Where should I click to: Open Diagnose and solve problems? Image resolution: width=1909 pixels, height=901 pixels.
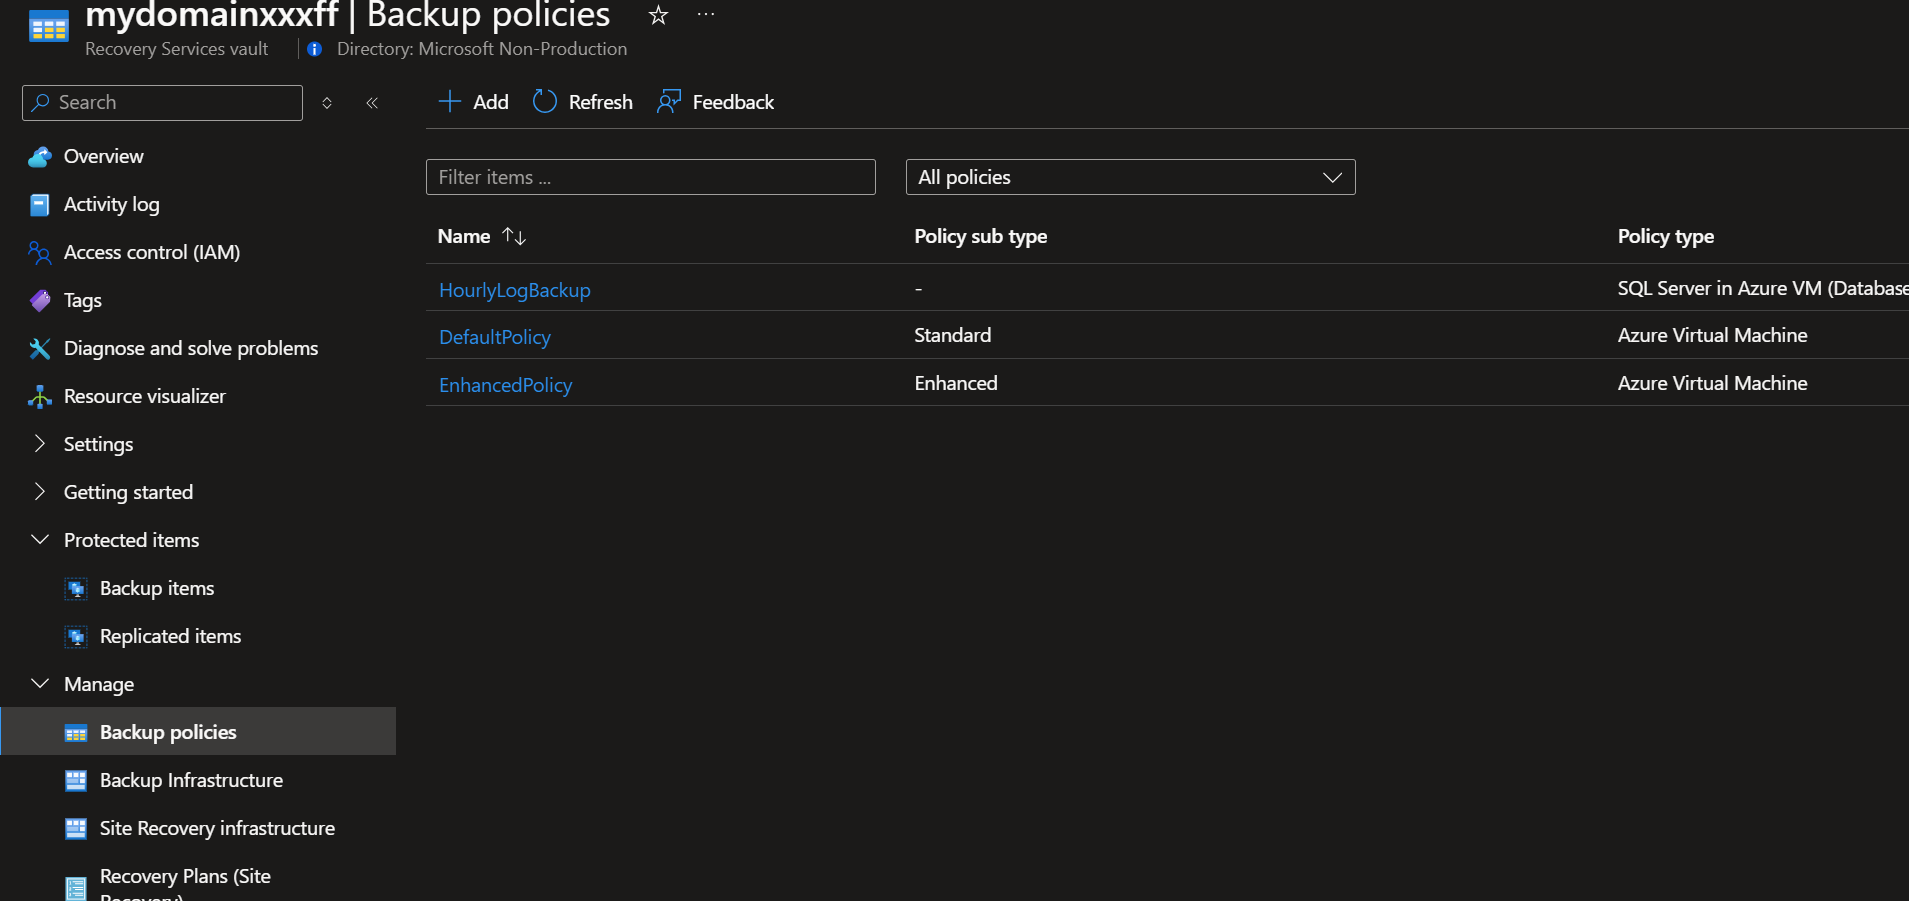191,349
